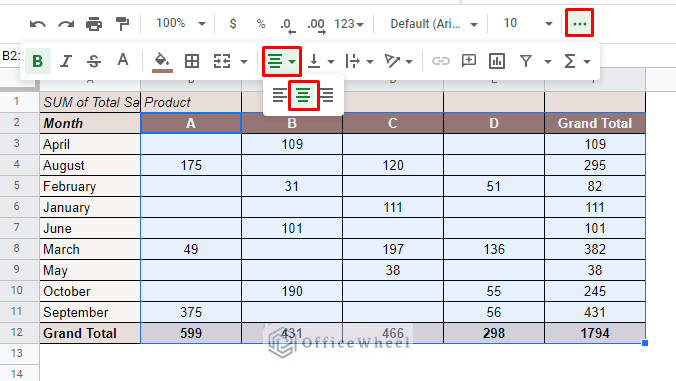The image size is (676, 381).
Task: Open the vertical align dropdown
Action: coord(321,61)
